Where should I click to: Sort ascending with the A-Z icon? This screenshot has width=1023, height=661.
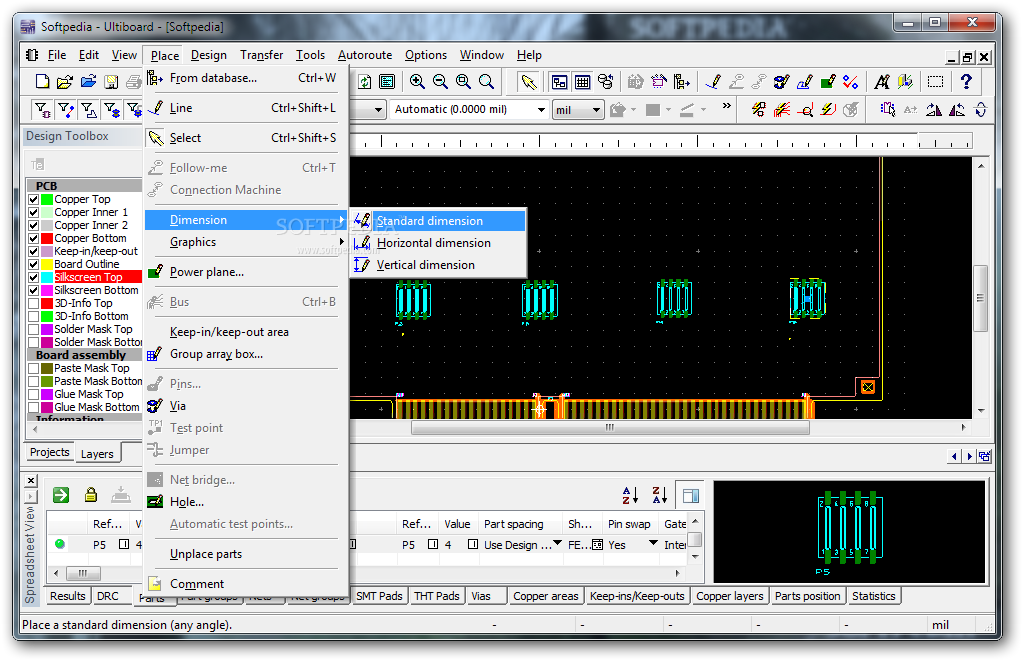630,495
